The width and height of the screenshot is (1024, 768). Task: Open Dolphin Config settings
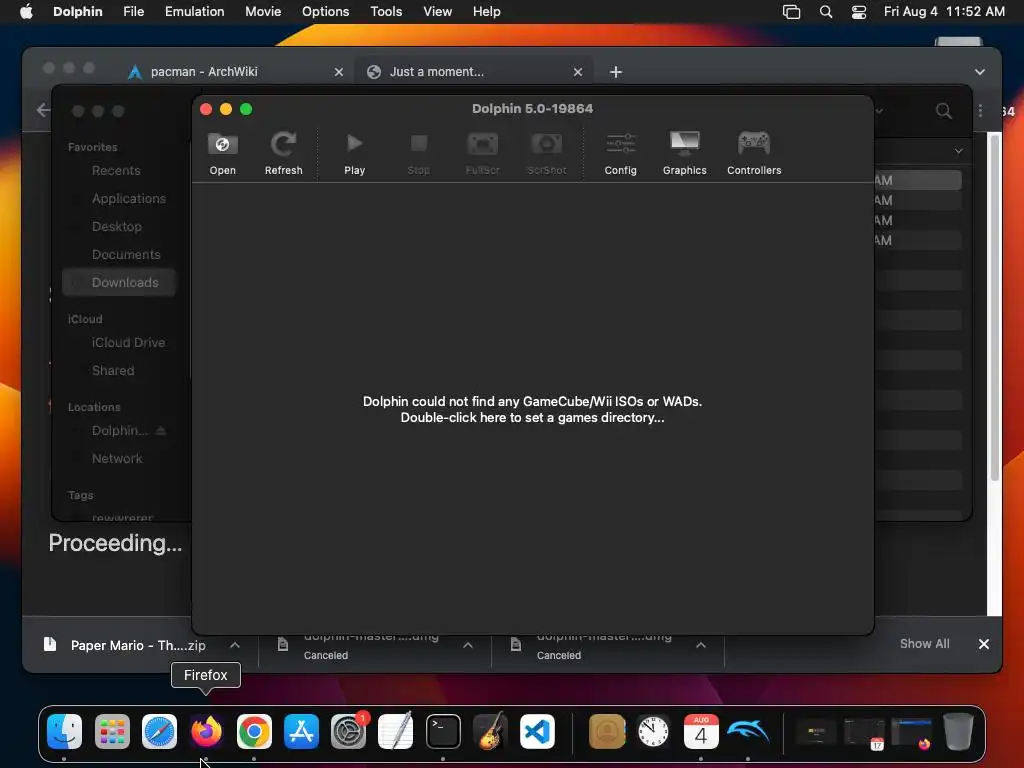click(x=620, y=153)
